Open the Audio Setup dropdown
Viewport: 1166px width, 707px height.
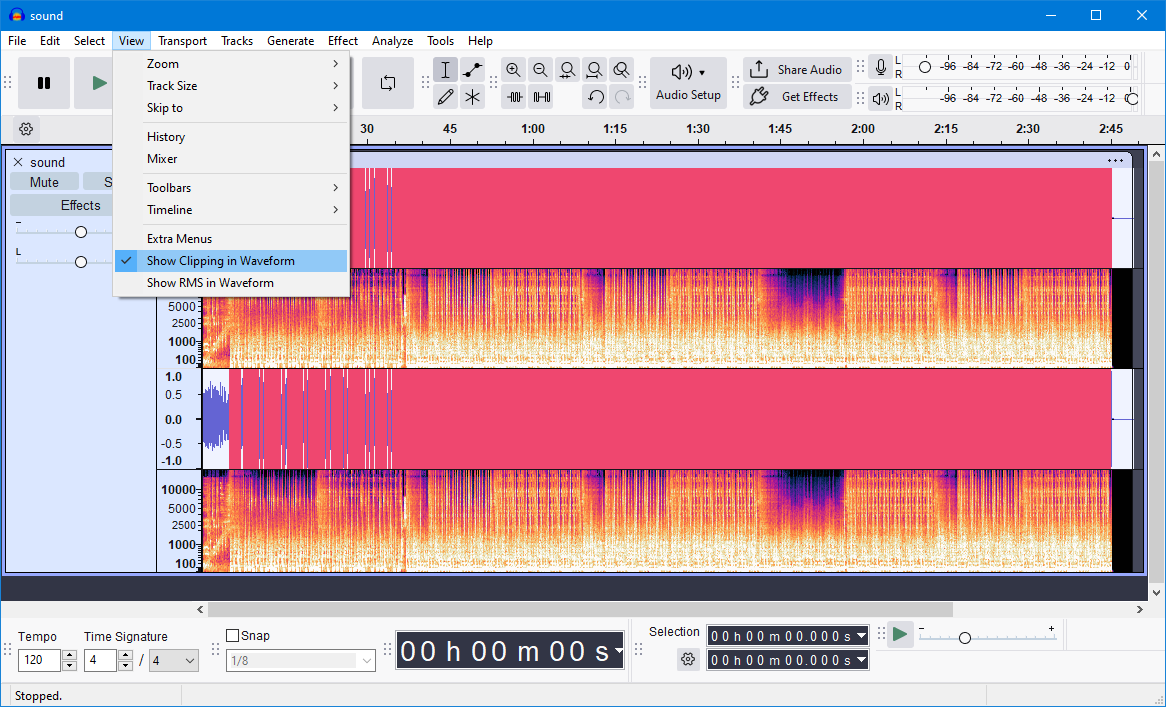click(688, 83)
